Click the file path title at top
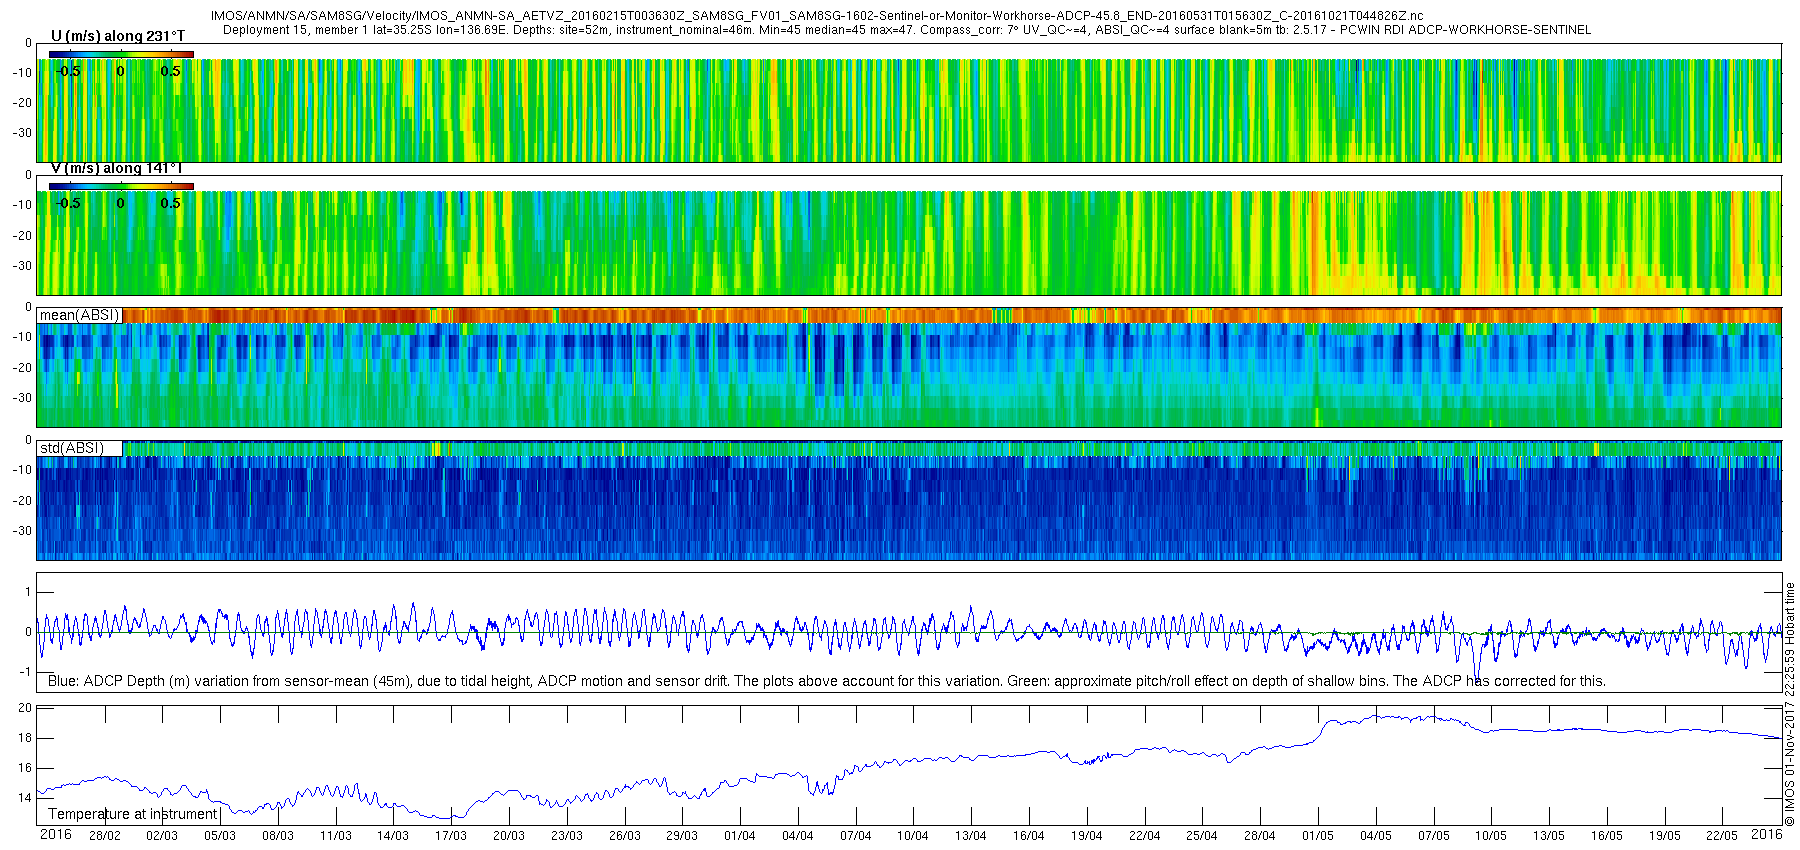 click(x=817, y=16)
